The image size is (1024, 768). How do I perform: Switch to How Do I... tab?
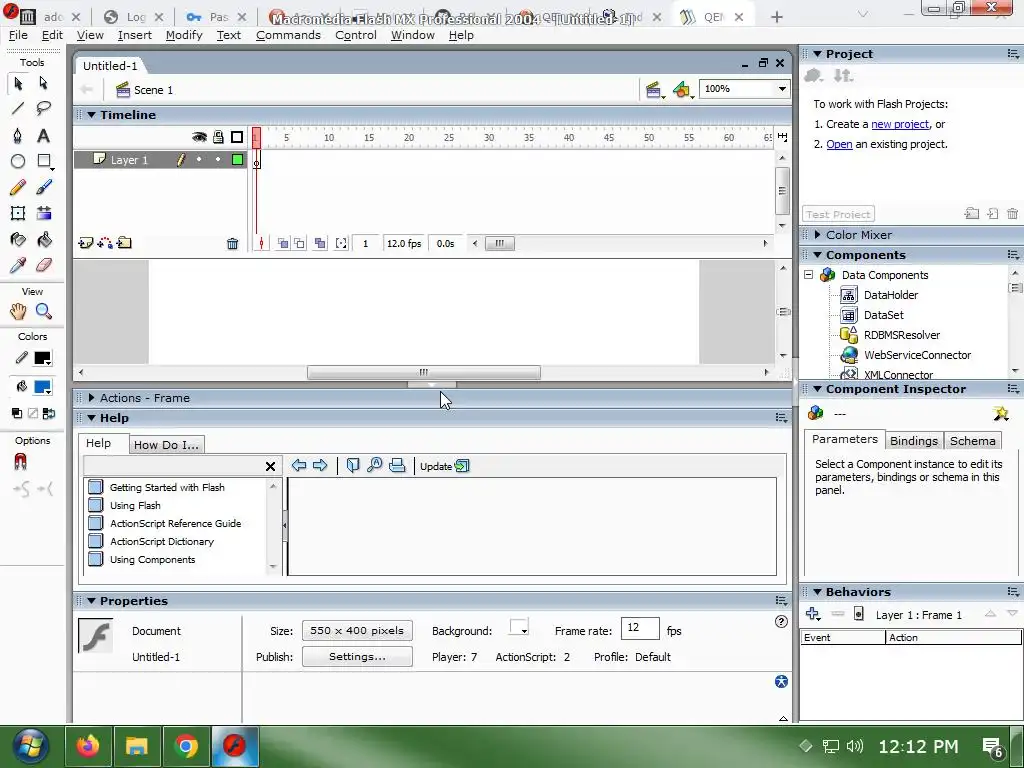pos(166,445)
